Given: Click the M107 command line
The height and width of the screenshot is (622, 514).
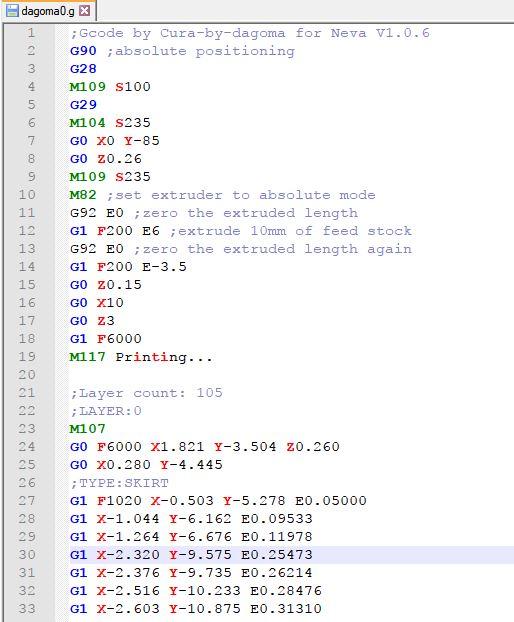Looking at the screenshot, I should (88, 428).
